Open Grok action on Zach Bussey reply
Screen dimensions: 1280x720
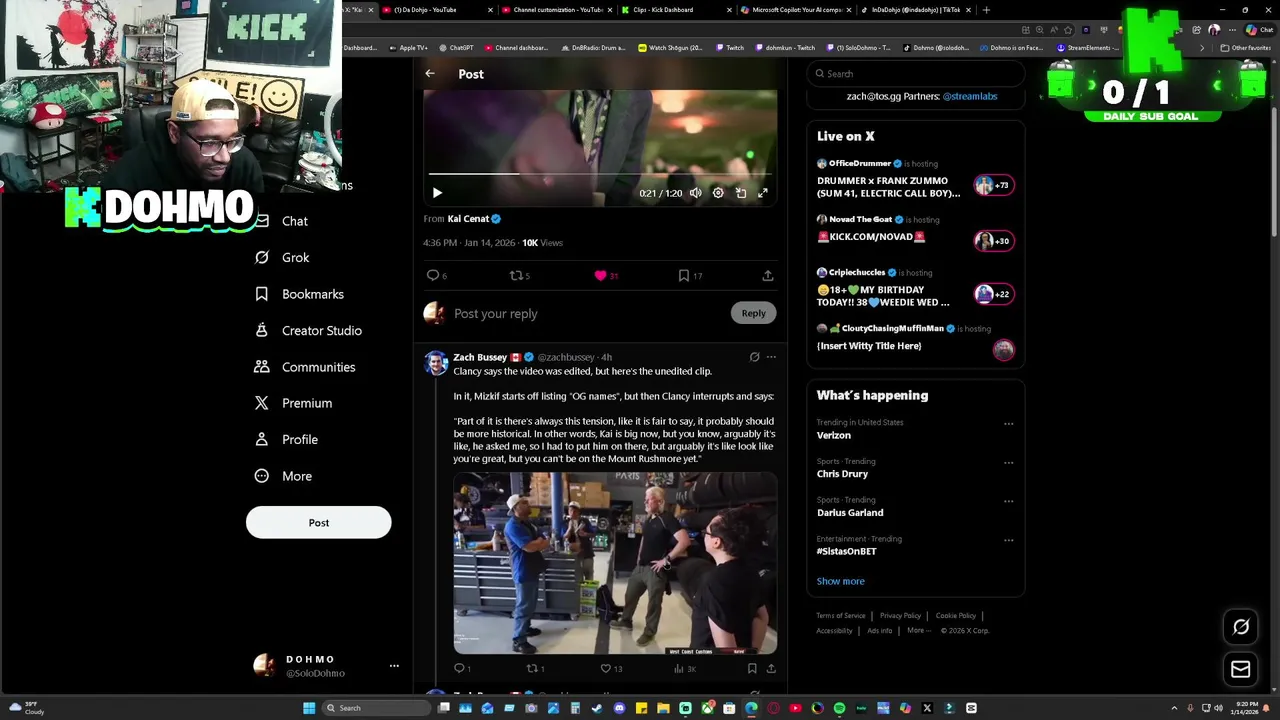(x=754, y=357)
